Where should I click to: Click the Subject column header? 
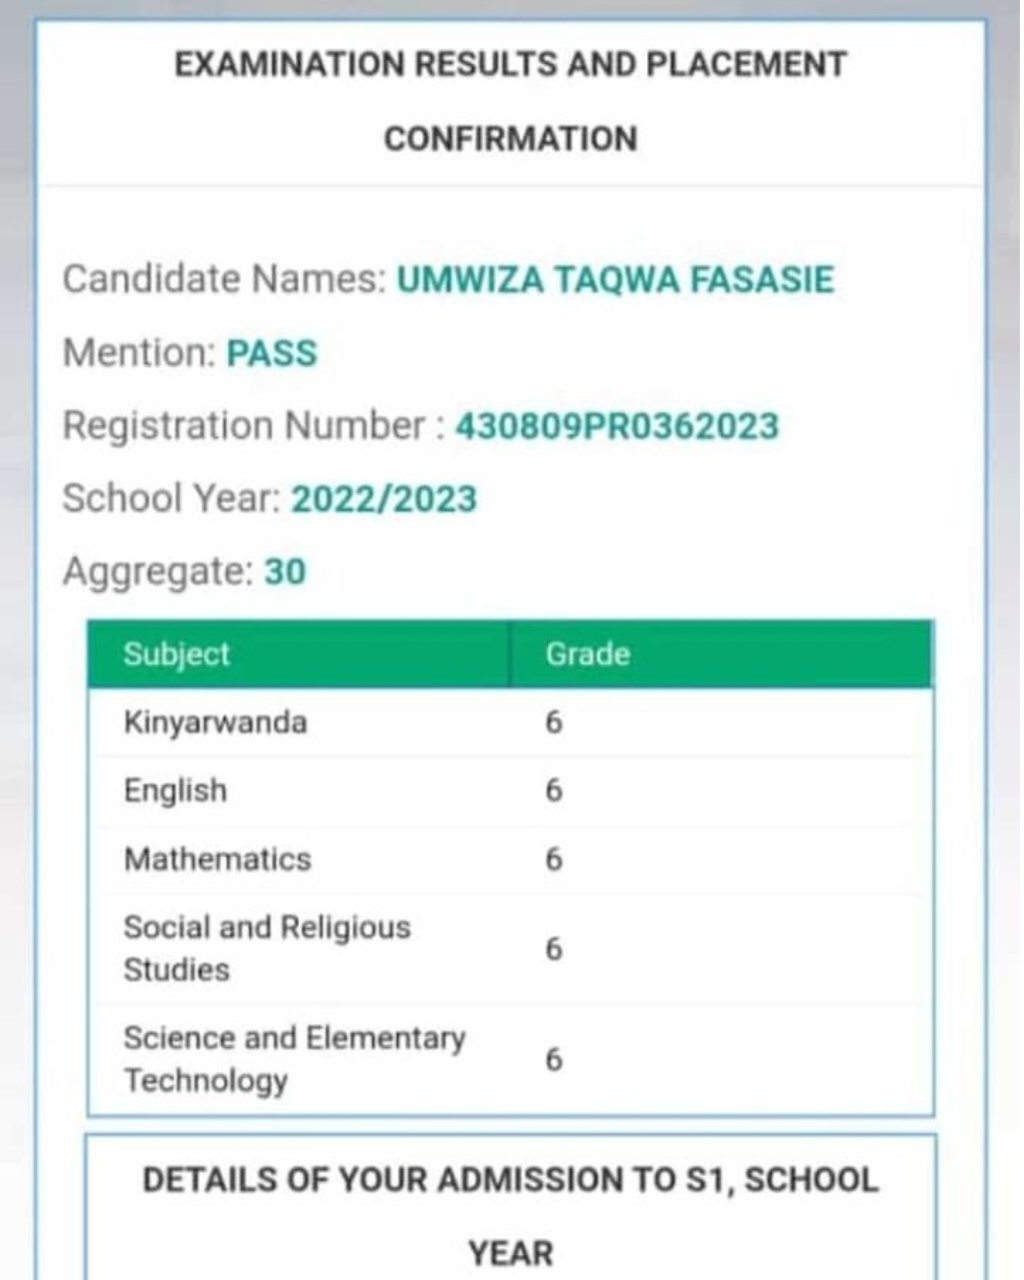tap(177, 654)
